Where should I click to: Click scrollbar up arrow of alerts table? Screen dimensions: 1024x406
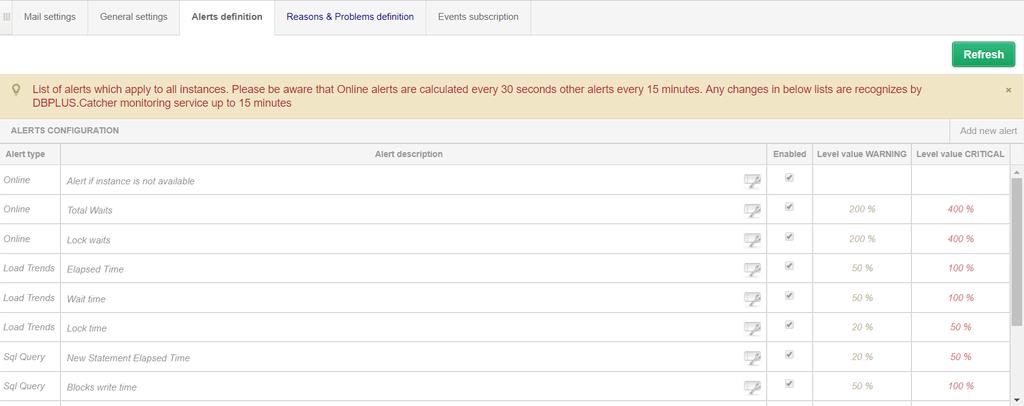[x=1017, y=172]
